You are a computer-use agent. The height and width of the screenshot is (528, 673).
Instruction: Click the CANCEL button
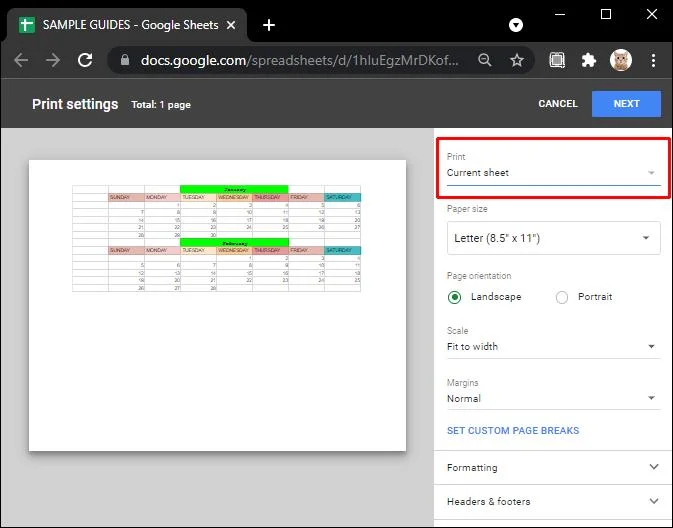558,104
